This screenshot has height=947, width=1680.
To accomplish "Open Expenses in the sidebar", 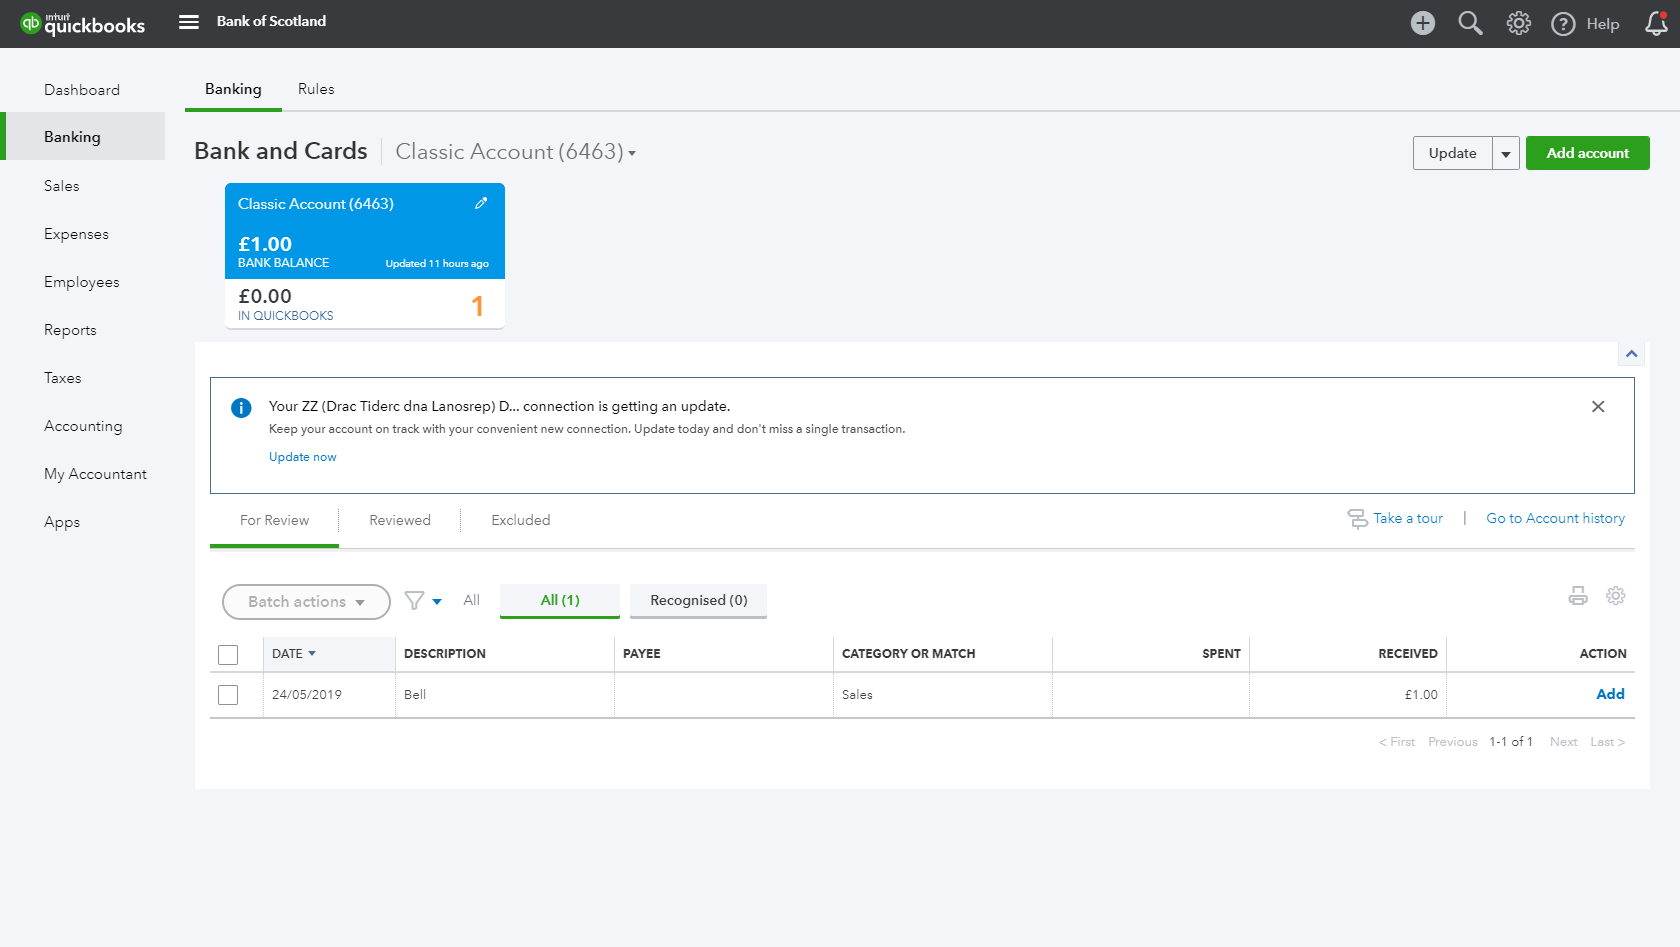I will point(76,234).
